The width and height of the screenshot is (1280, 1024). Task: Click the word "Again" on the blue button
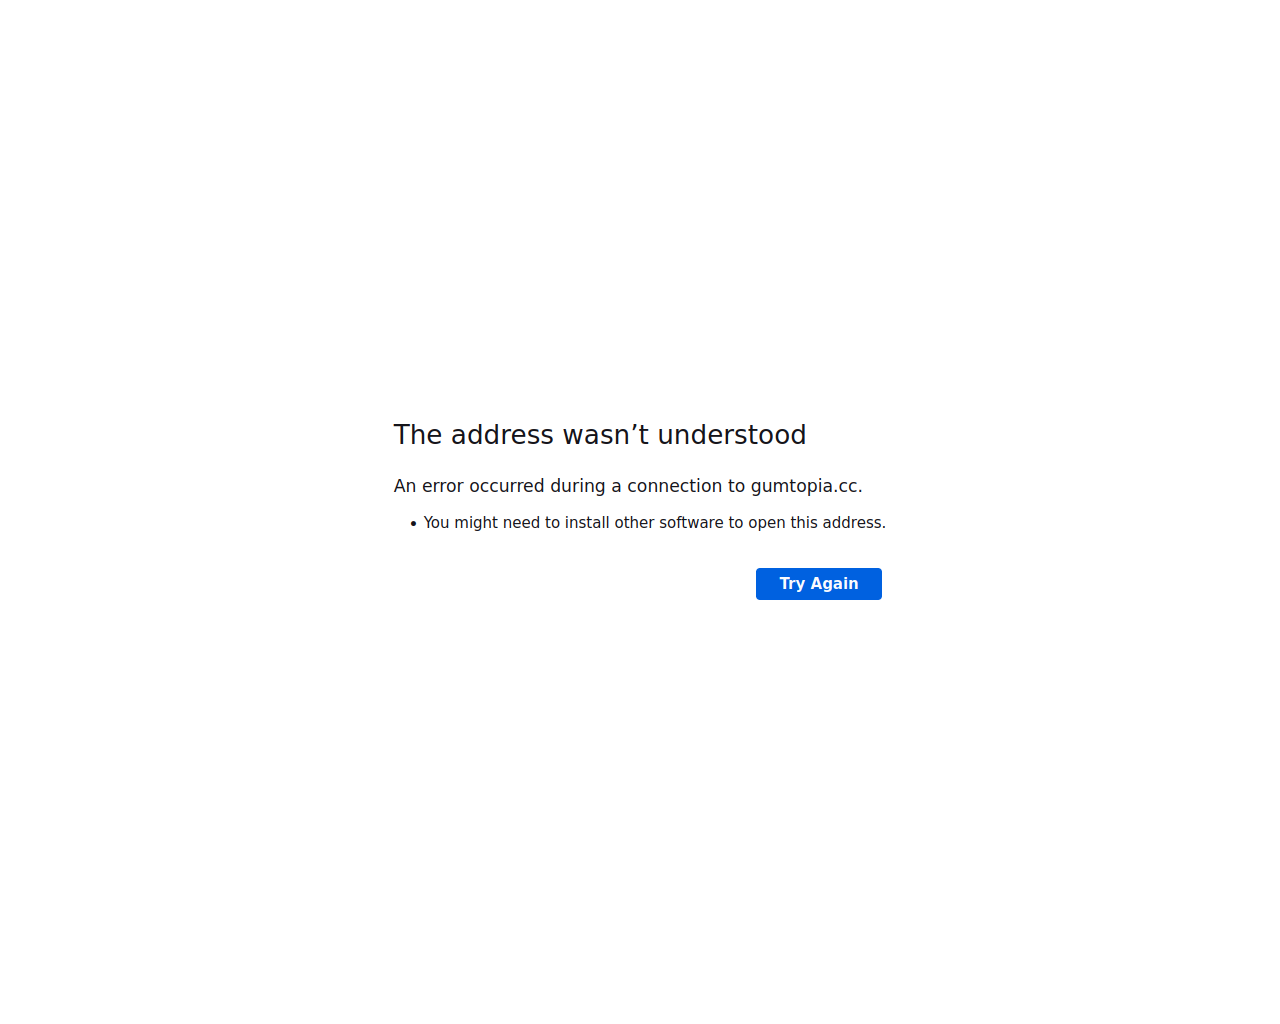tap(834, 584)
